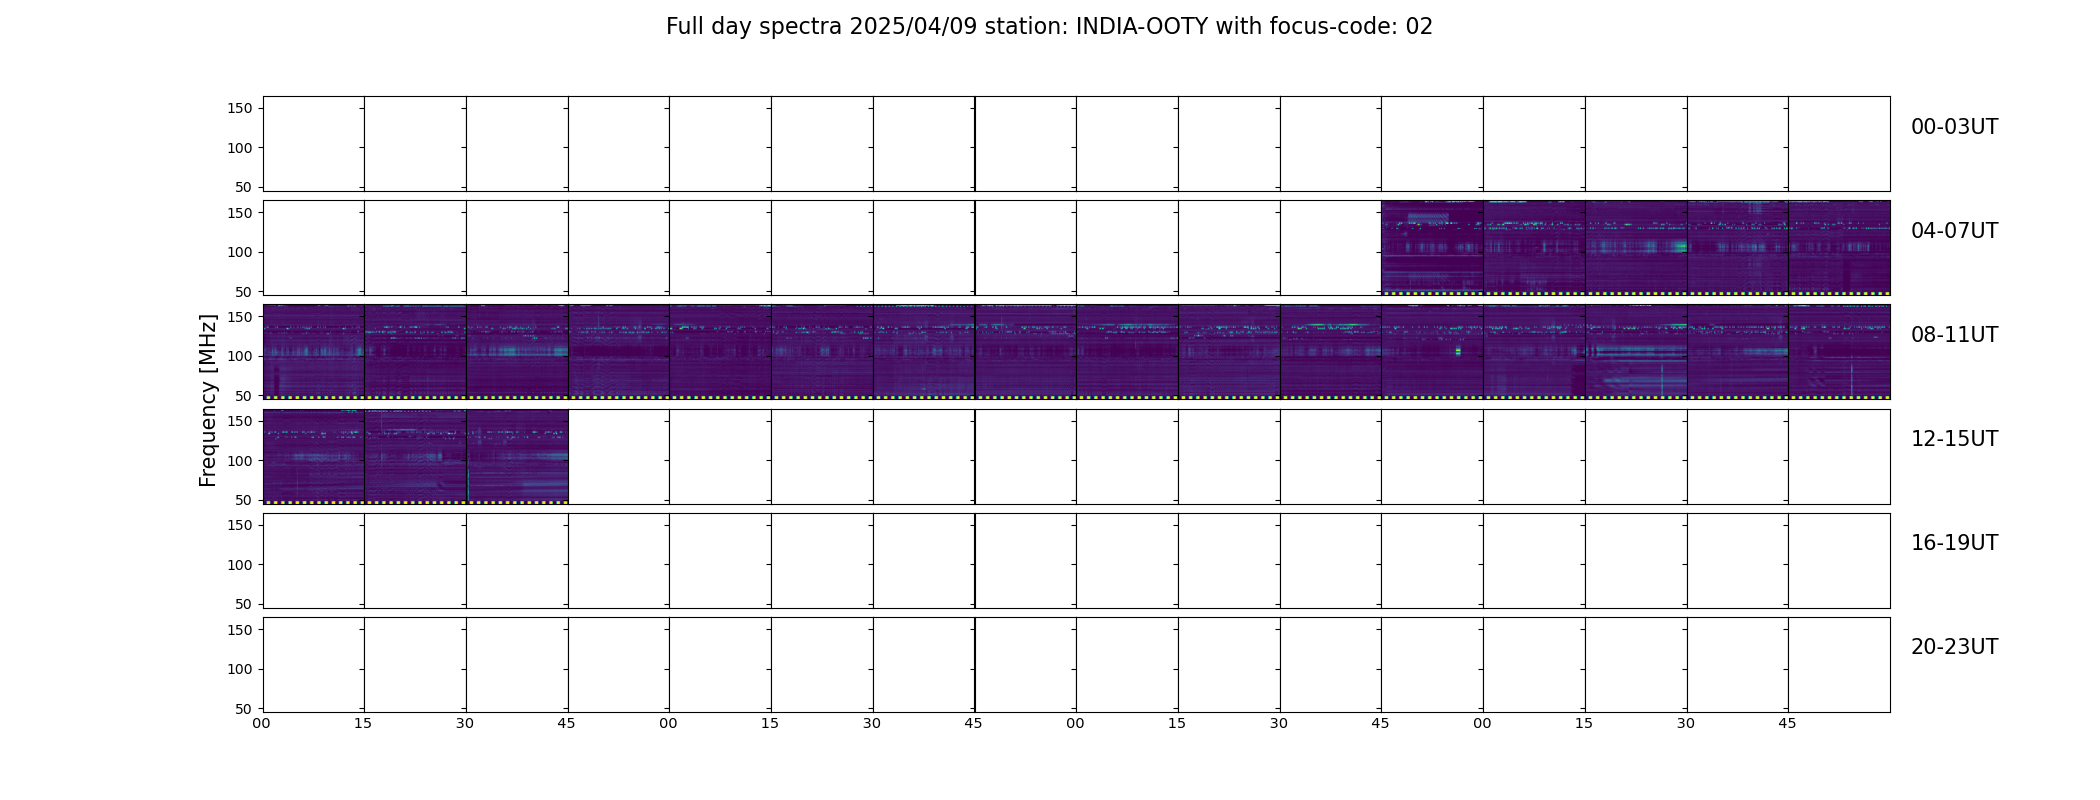The height and width of the screenshot is (800, 2100).
Task: Click the 11:30 UT spectrogram in 08-11UT row
Action: [x=1738, y=352]
